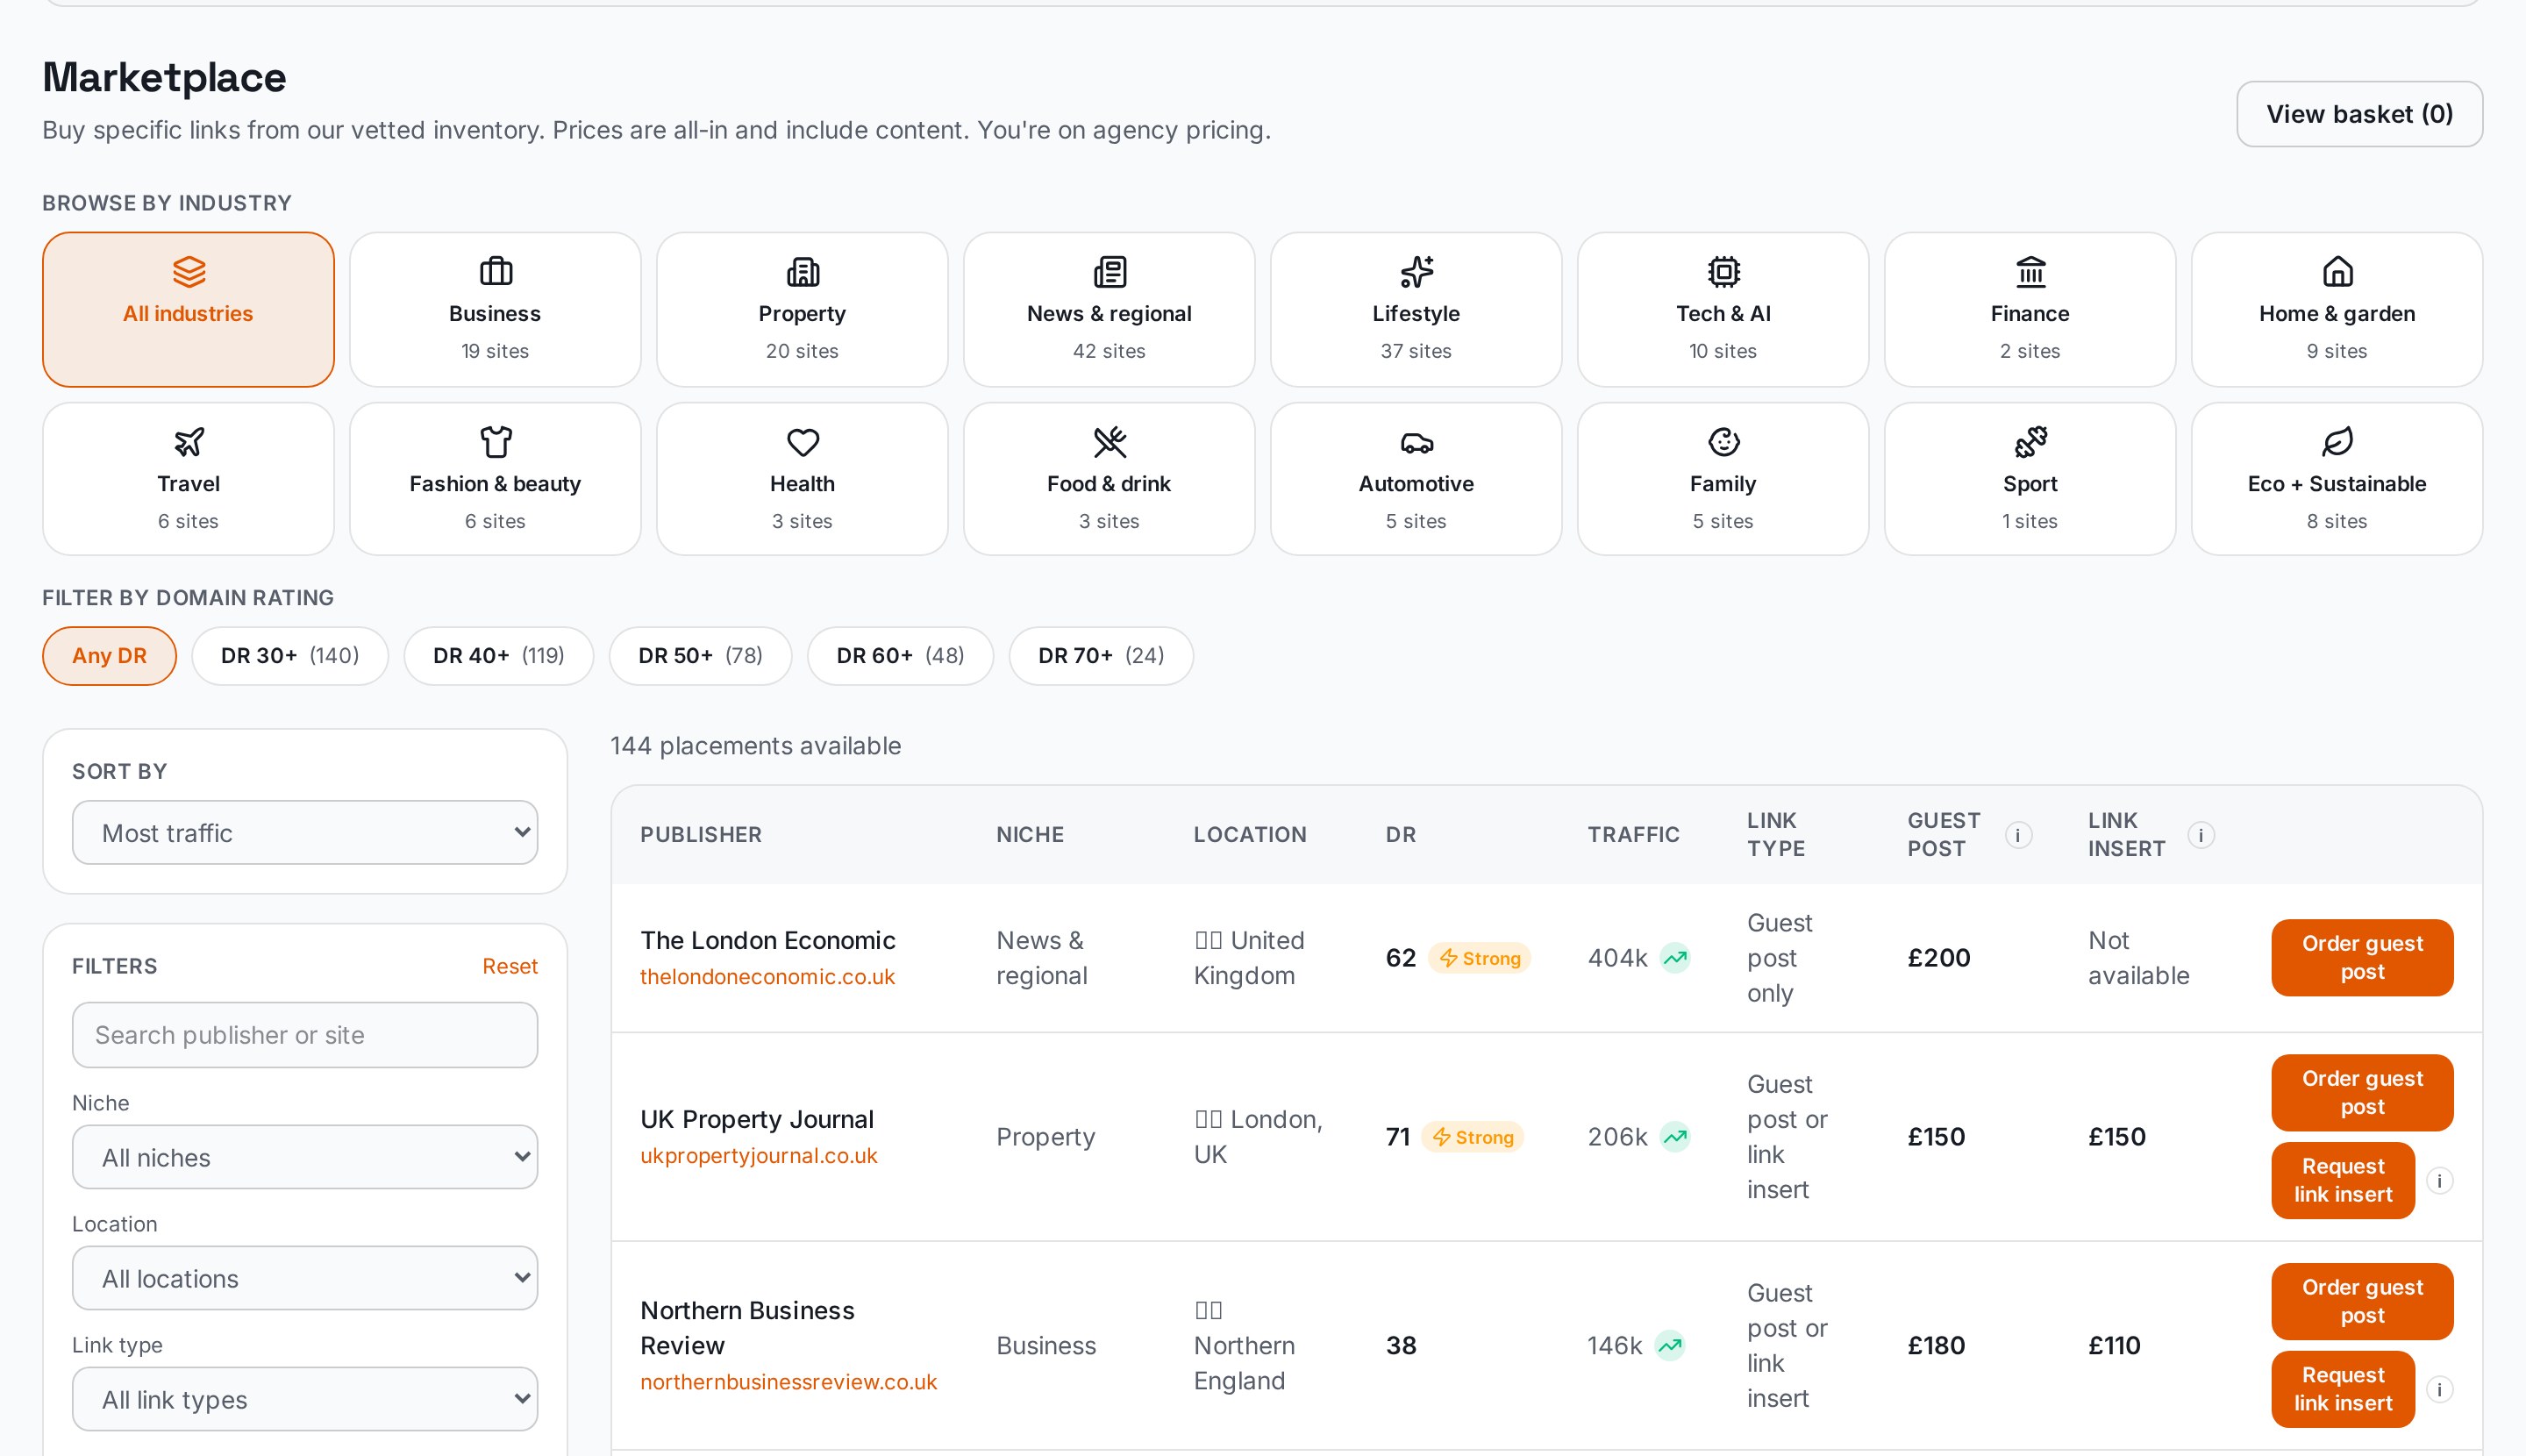The width and height of the screenshot is (2526, 1456).
Task: Browse the Business 19 sites category
Action: 495,310
